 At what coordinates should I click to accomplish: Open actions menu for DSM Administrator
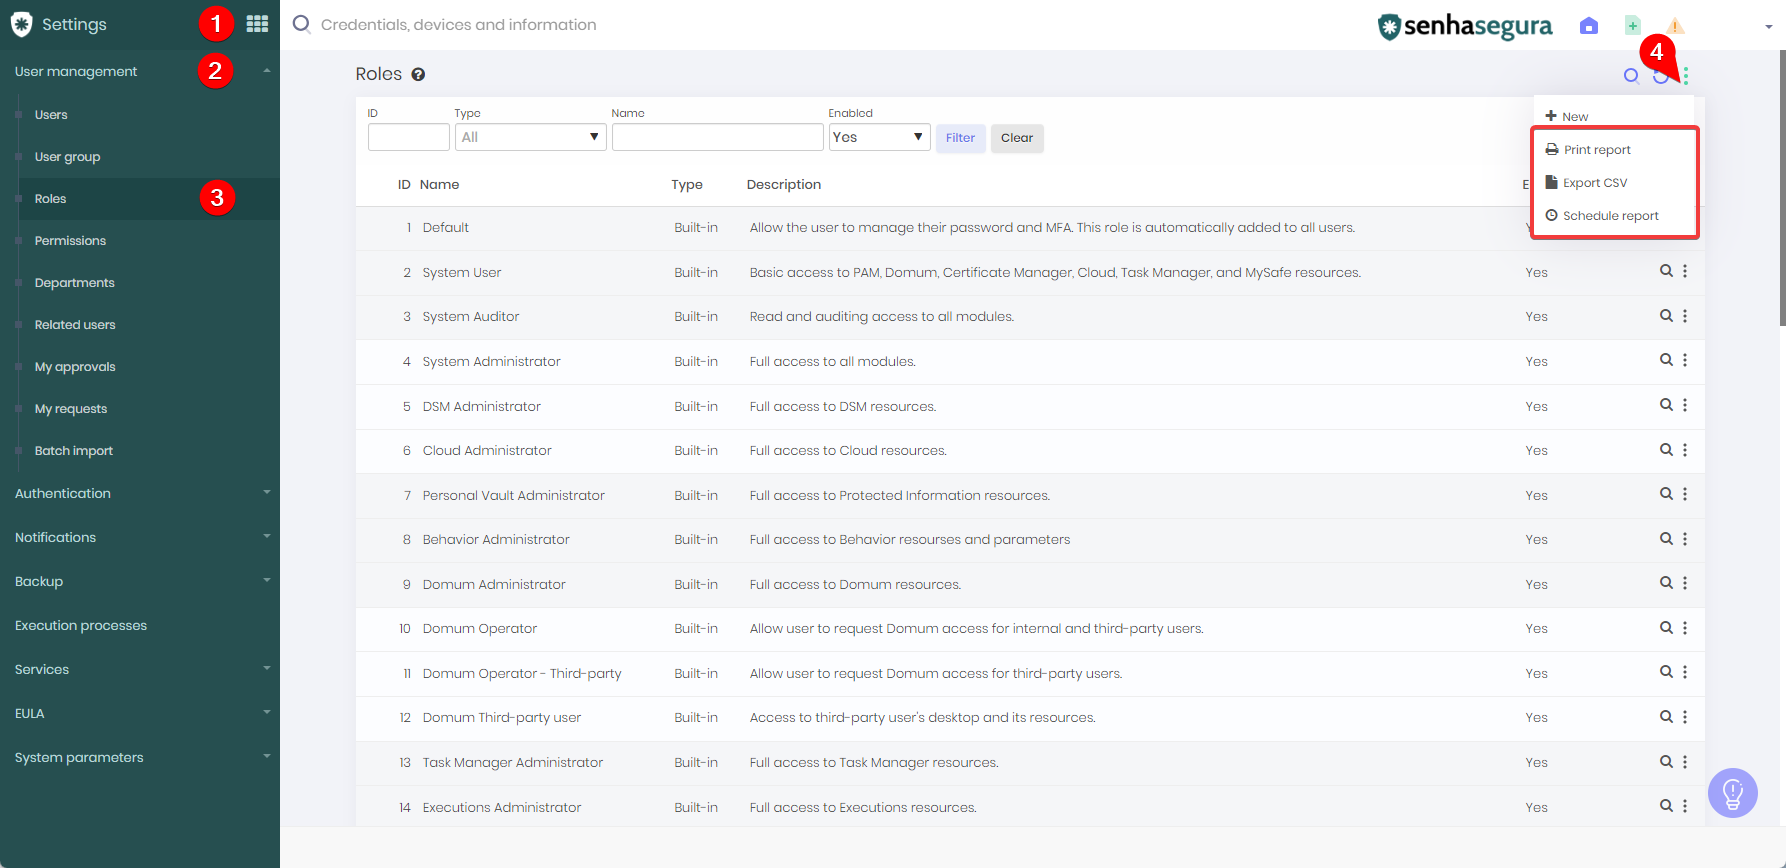[1685, 405]
